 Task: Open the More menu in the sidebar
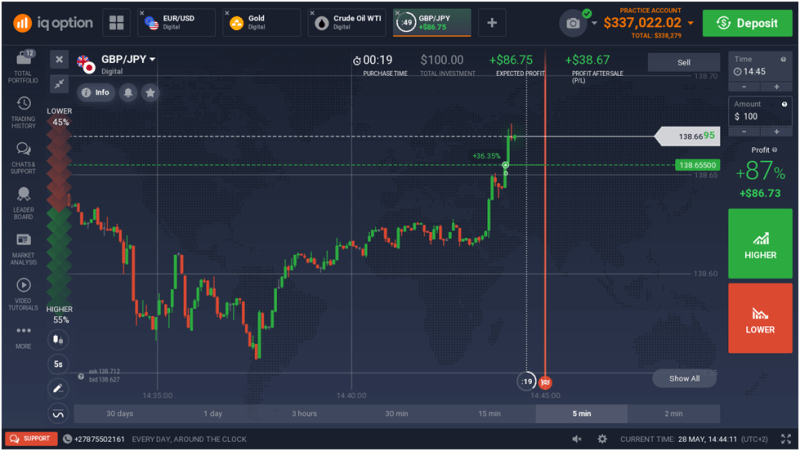coord(23,337)
